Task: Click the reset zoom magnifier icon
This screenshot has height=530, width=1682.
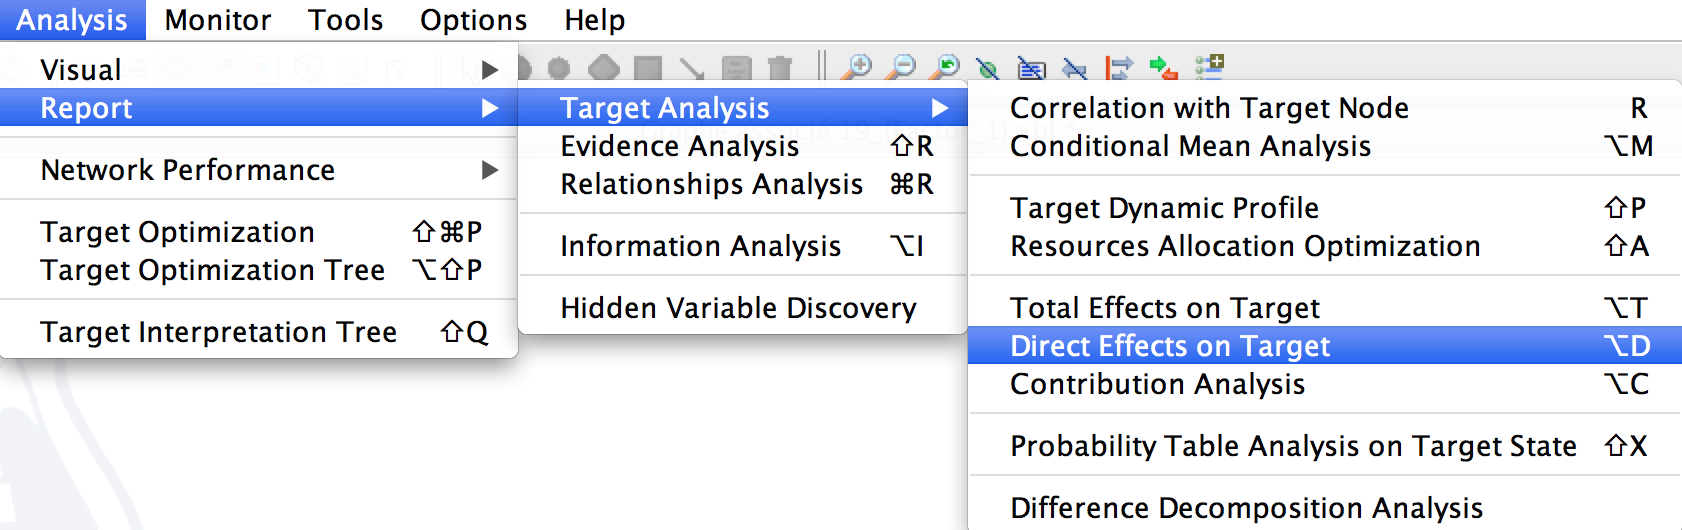Action: (x=944, y=67)
